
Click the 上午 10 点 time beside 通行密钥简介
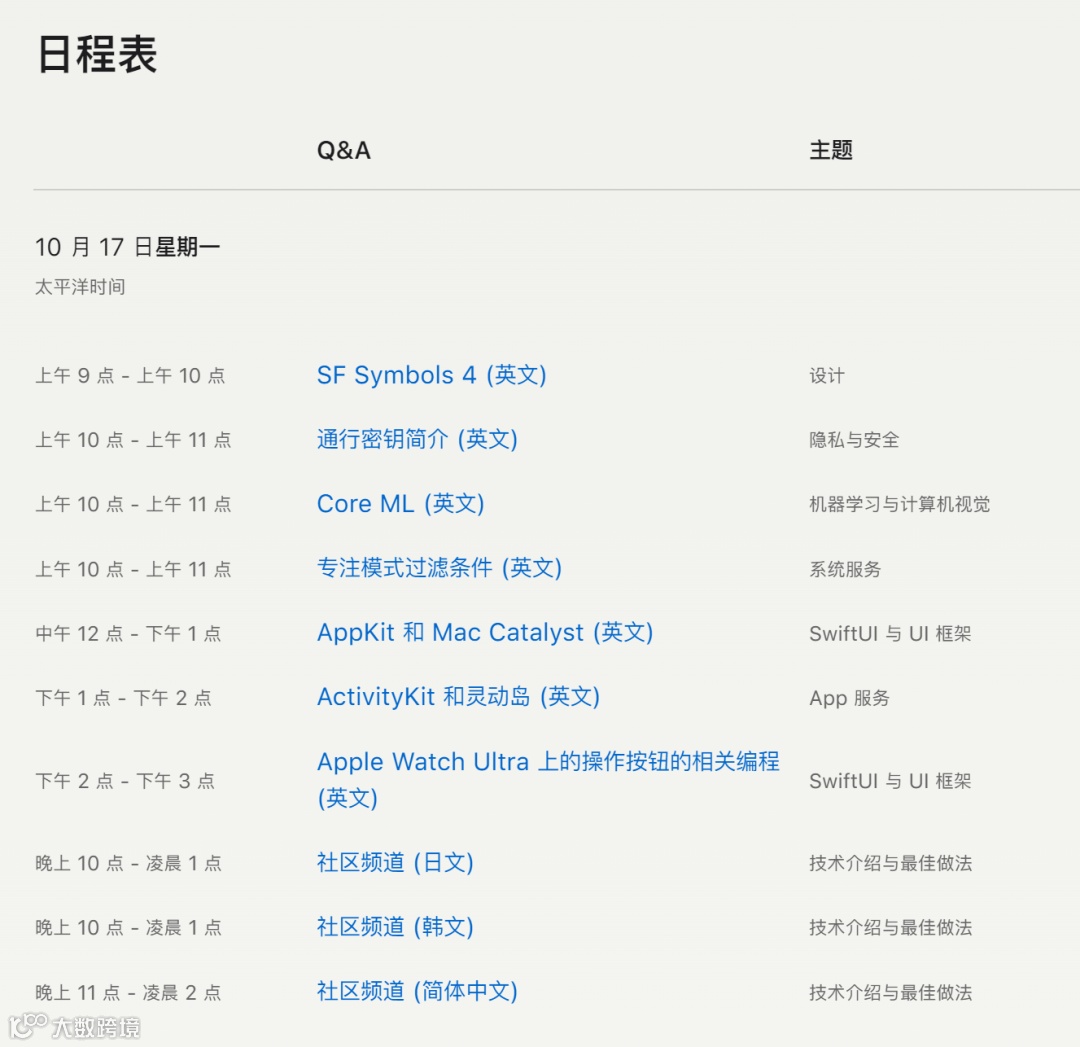(x=133, y=440)
